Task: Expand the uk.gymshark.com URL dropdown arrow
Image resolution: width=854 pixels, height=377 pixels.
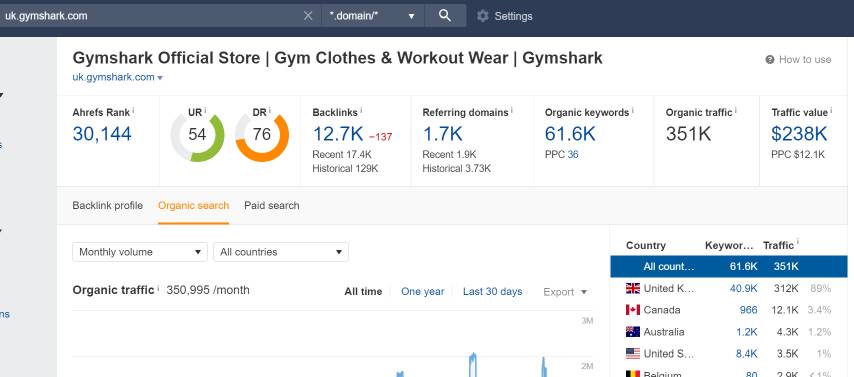Action: [160, 78]
